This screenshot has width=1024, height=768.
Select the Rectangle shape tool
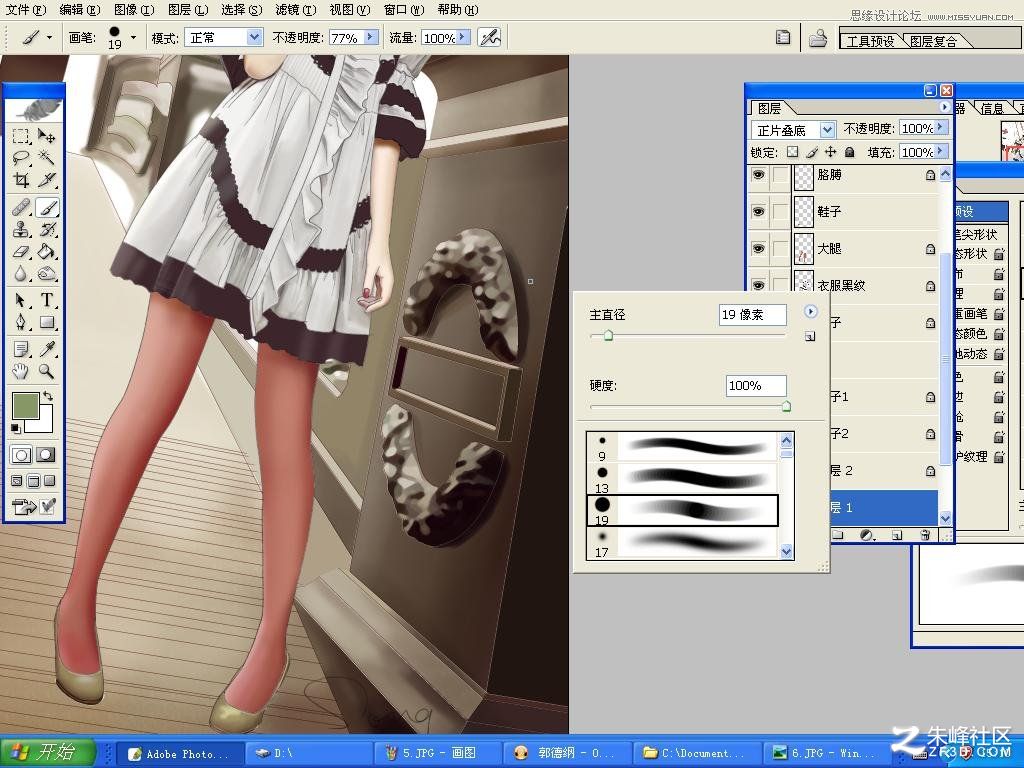pyautogui.click(x=46, y=321)
